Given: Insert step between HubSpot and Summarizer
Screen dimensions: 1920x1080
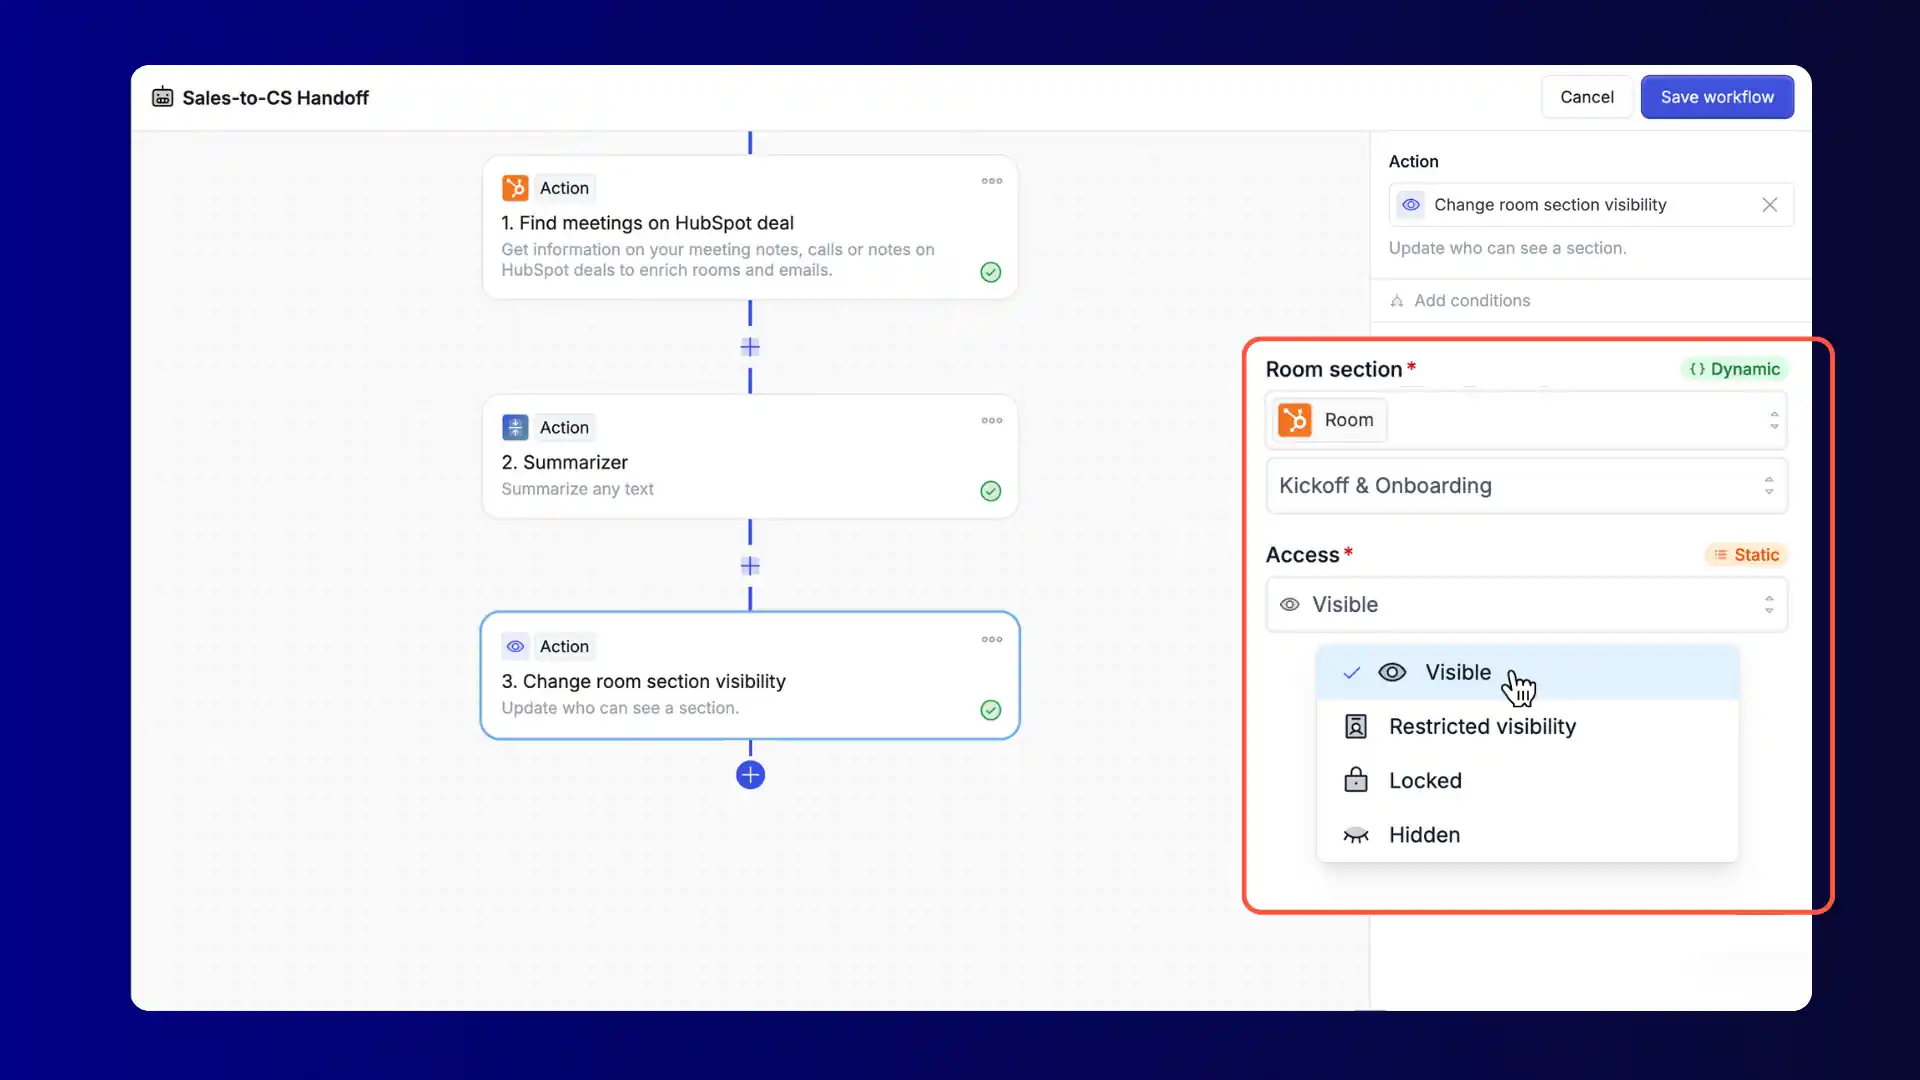Looking at the screenshot, I should (x=750, y=347).
